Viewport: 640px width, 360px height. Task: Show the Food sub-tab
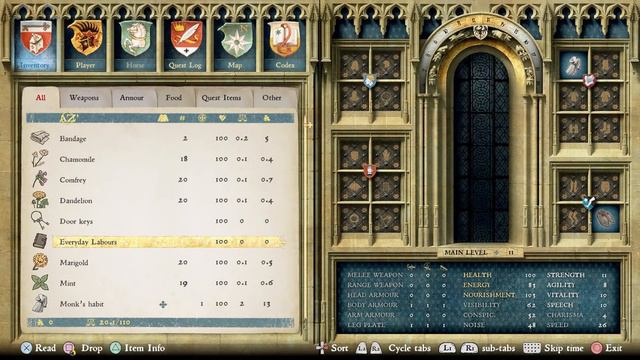(173, 98)
